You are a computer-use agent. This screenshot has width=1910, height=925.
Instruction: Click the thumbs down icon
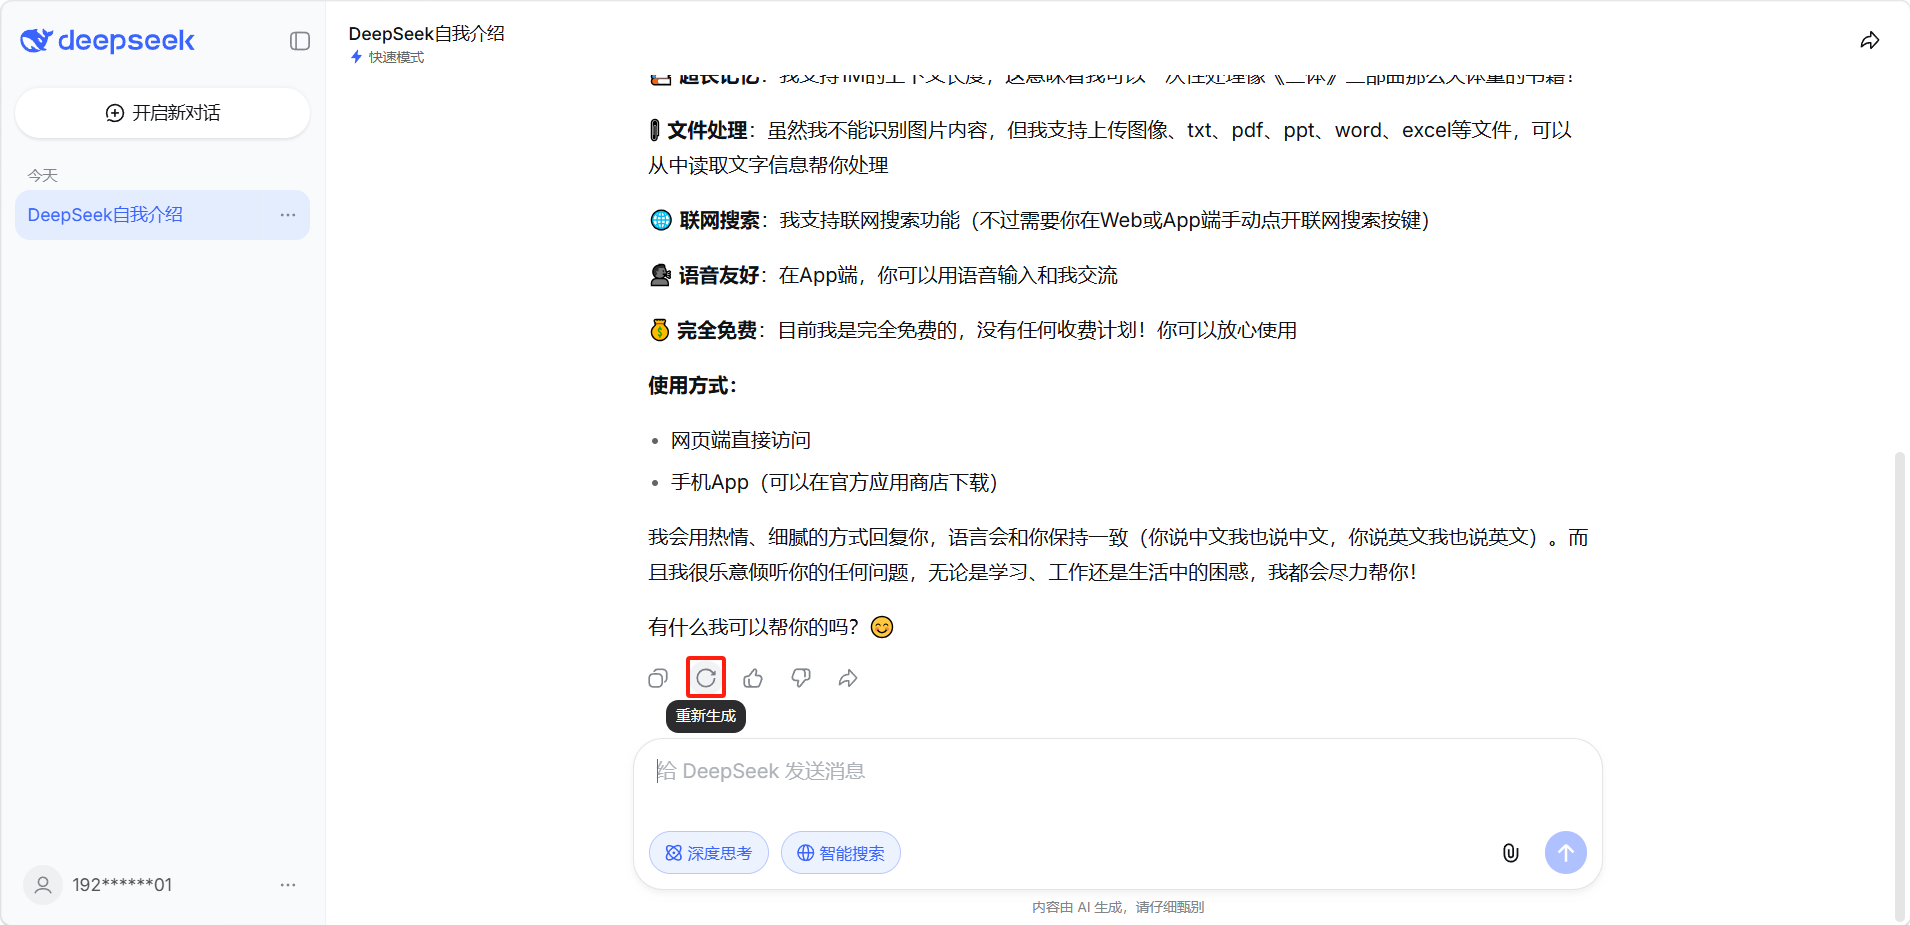(801, 679)
